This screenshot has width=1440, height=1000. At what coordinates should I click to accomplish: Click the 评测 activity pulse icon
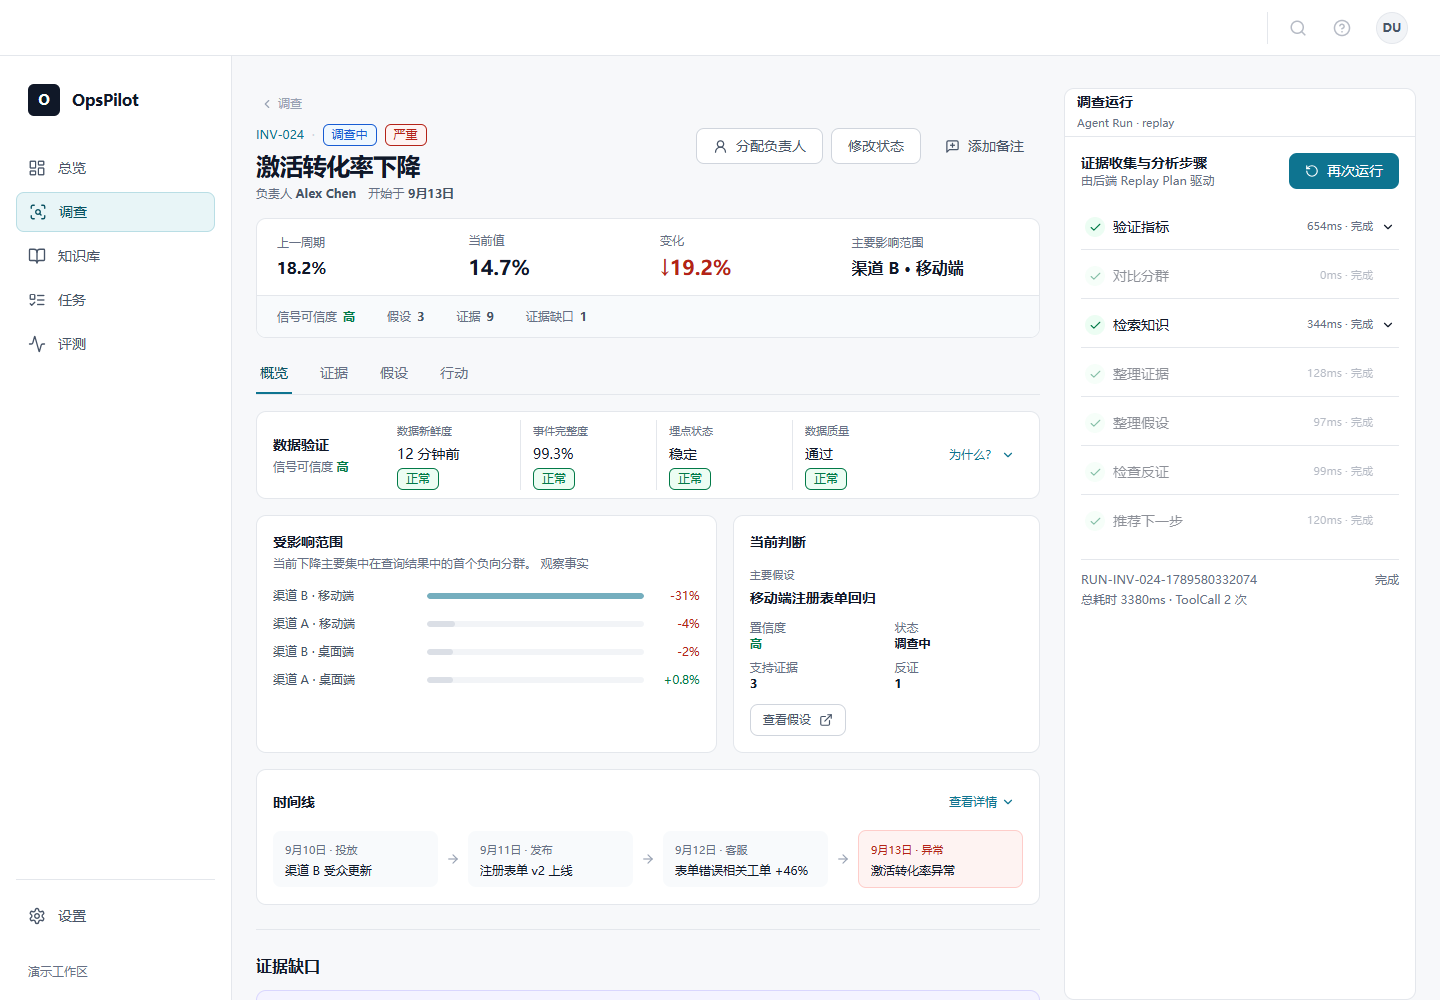[37, 344]
